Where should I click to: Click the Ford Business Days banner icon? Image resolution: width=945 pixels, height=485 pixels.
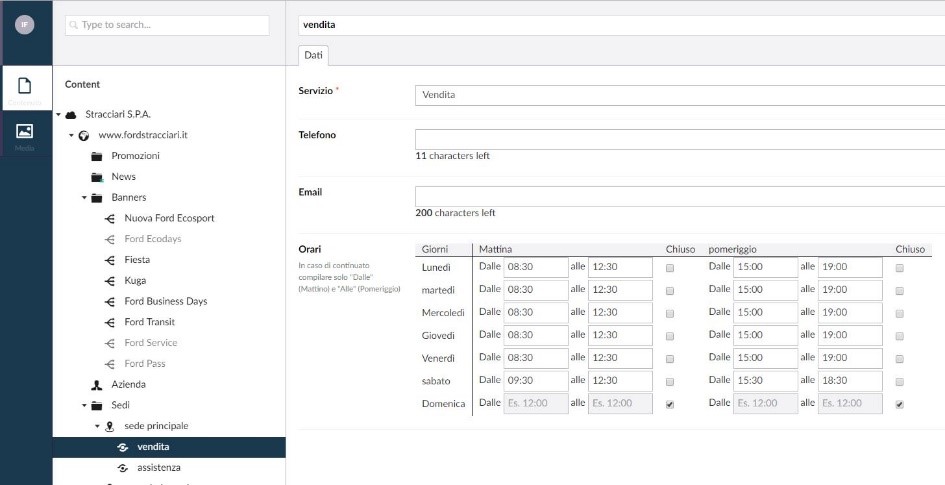coord(110,302)
